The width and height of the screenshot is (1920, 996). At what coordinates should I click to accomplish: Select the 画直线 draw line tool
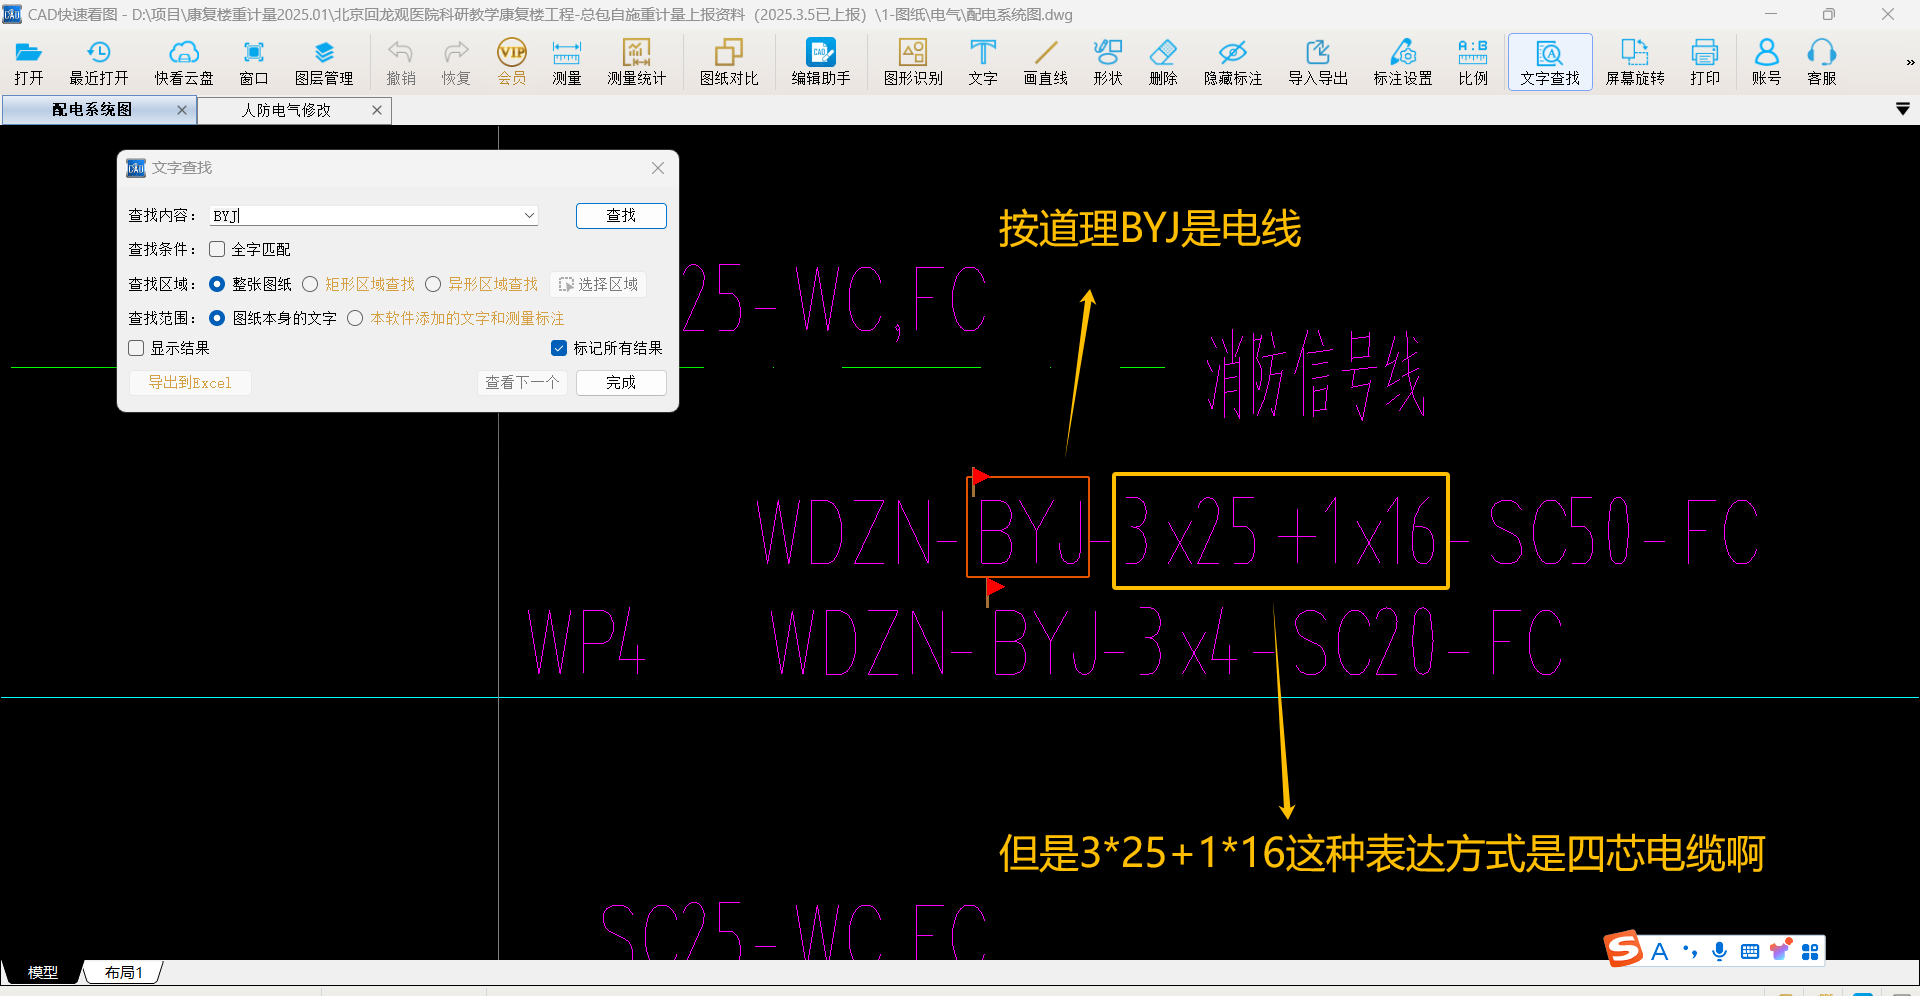click(x=1046, y=62)
